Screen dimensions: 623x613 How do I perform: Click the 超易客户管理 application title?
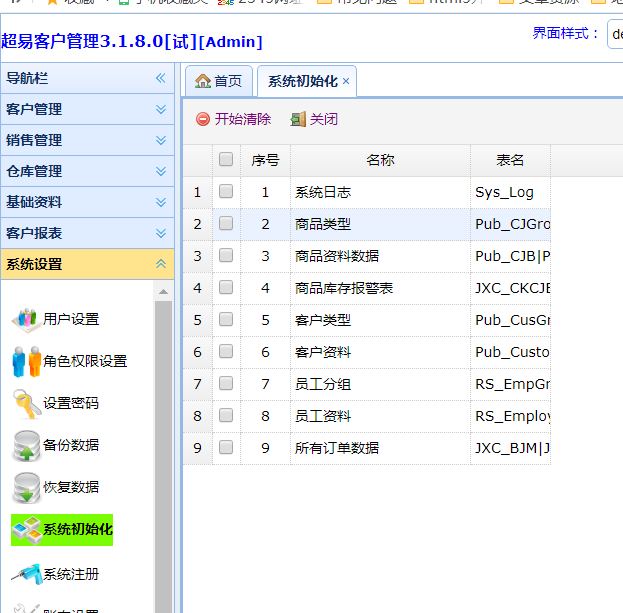[x=132, y=41]
